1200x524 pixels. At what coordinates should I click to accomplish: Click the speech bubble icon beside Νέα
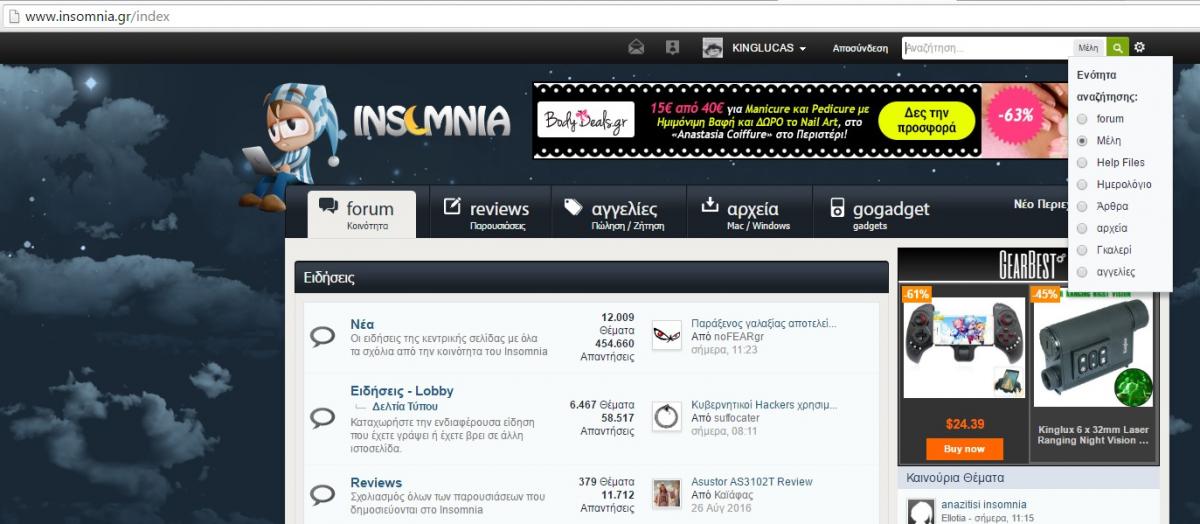(x=322, y=336)
